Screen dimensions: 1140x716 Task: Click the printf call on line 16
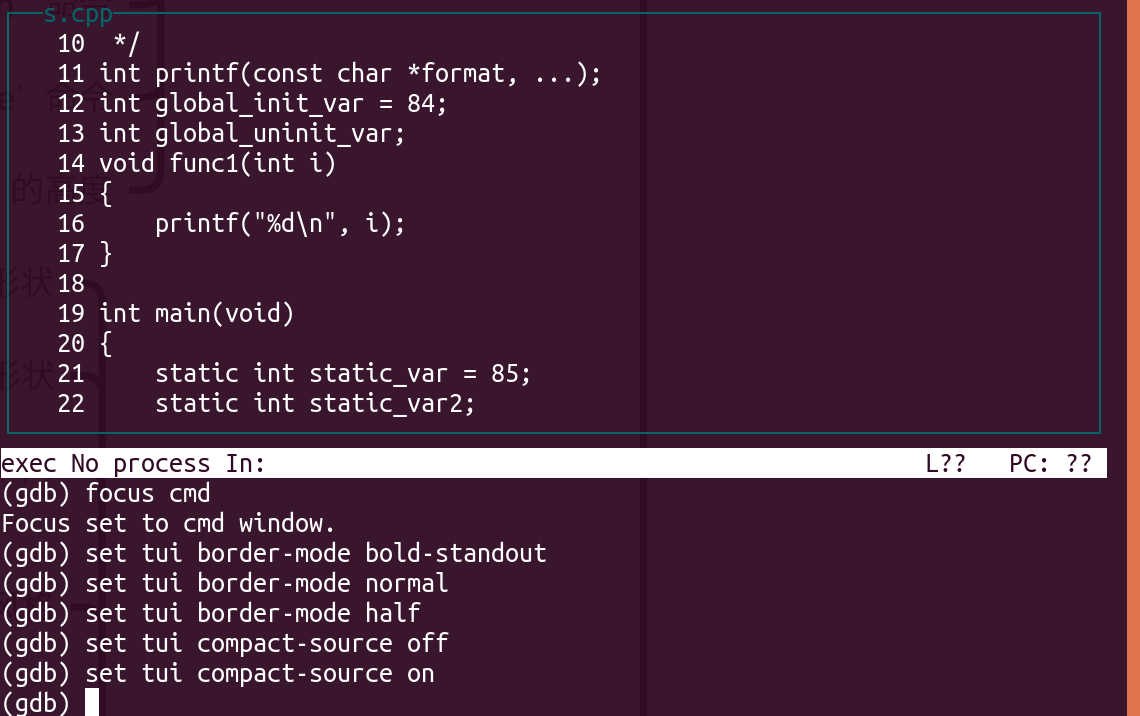[x=280, y=223]
